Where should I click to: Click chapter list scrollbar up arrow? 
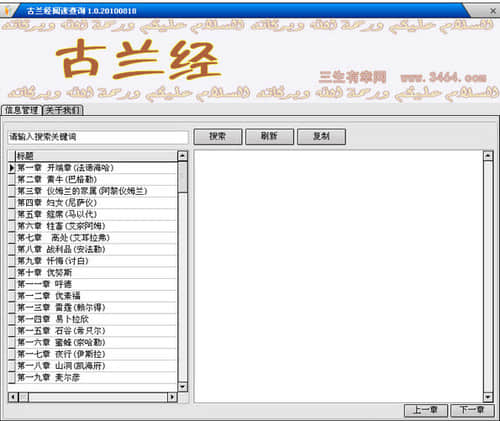tap(183, 156)
